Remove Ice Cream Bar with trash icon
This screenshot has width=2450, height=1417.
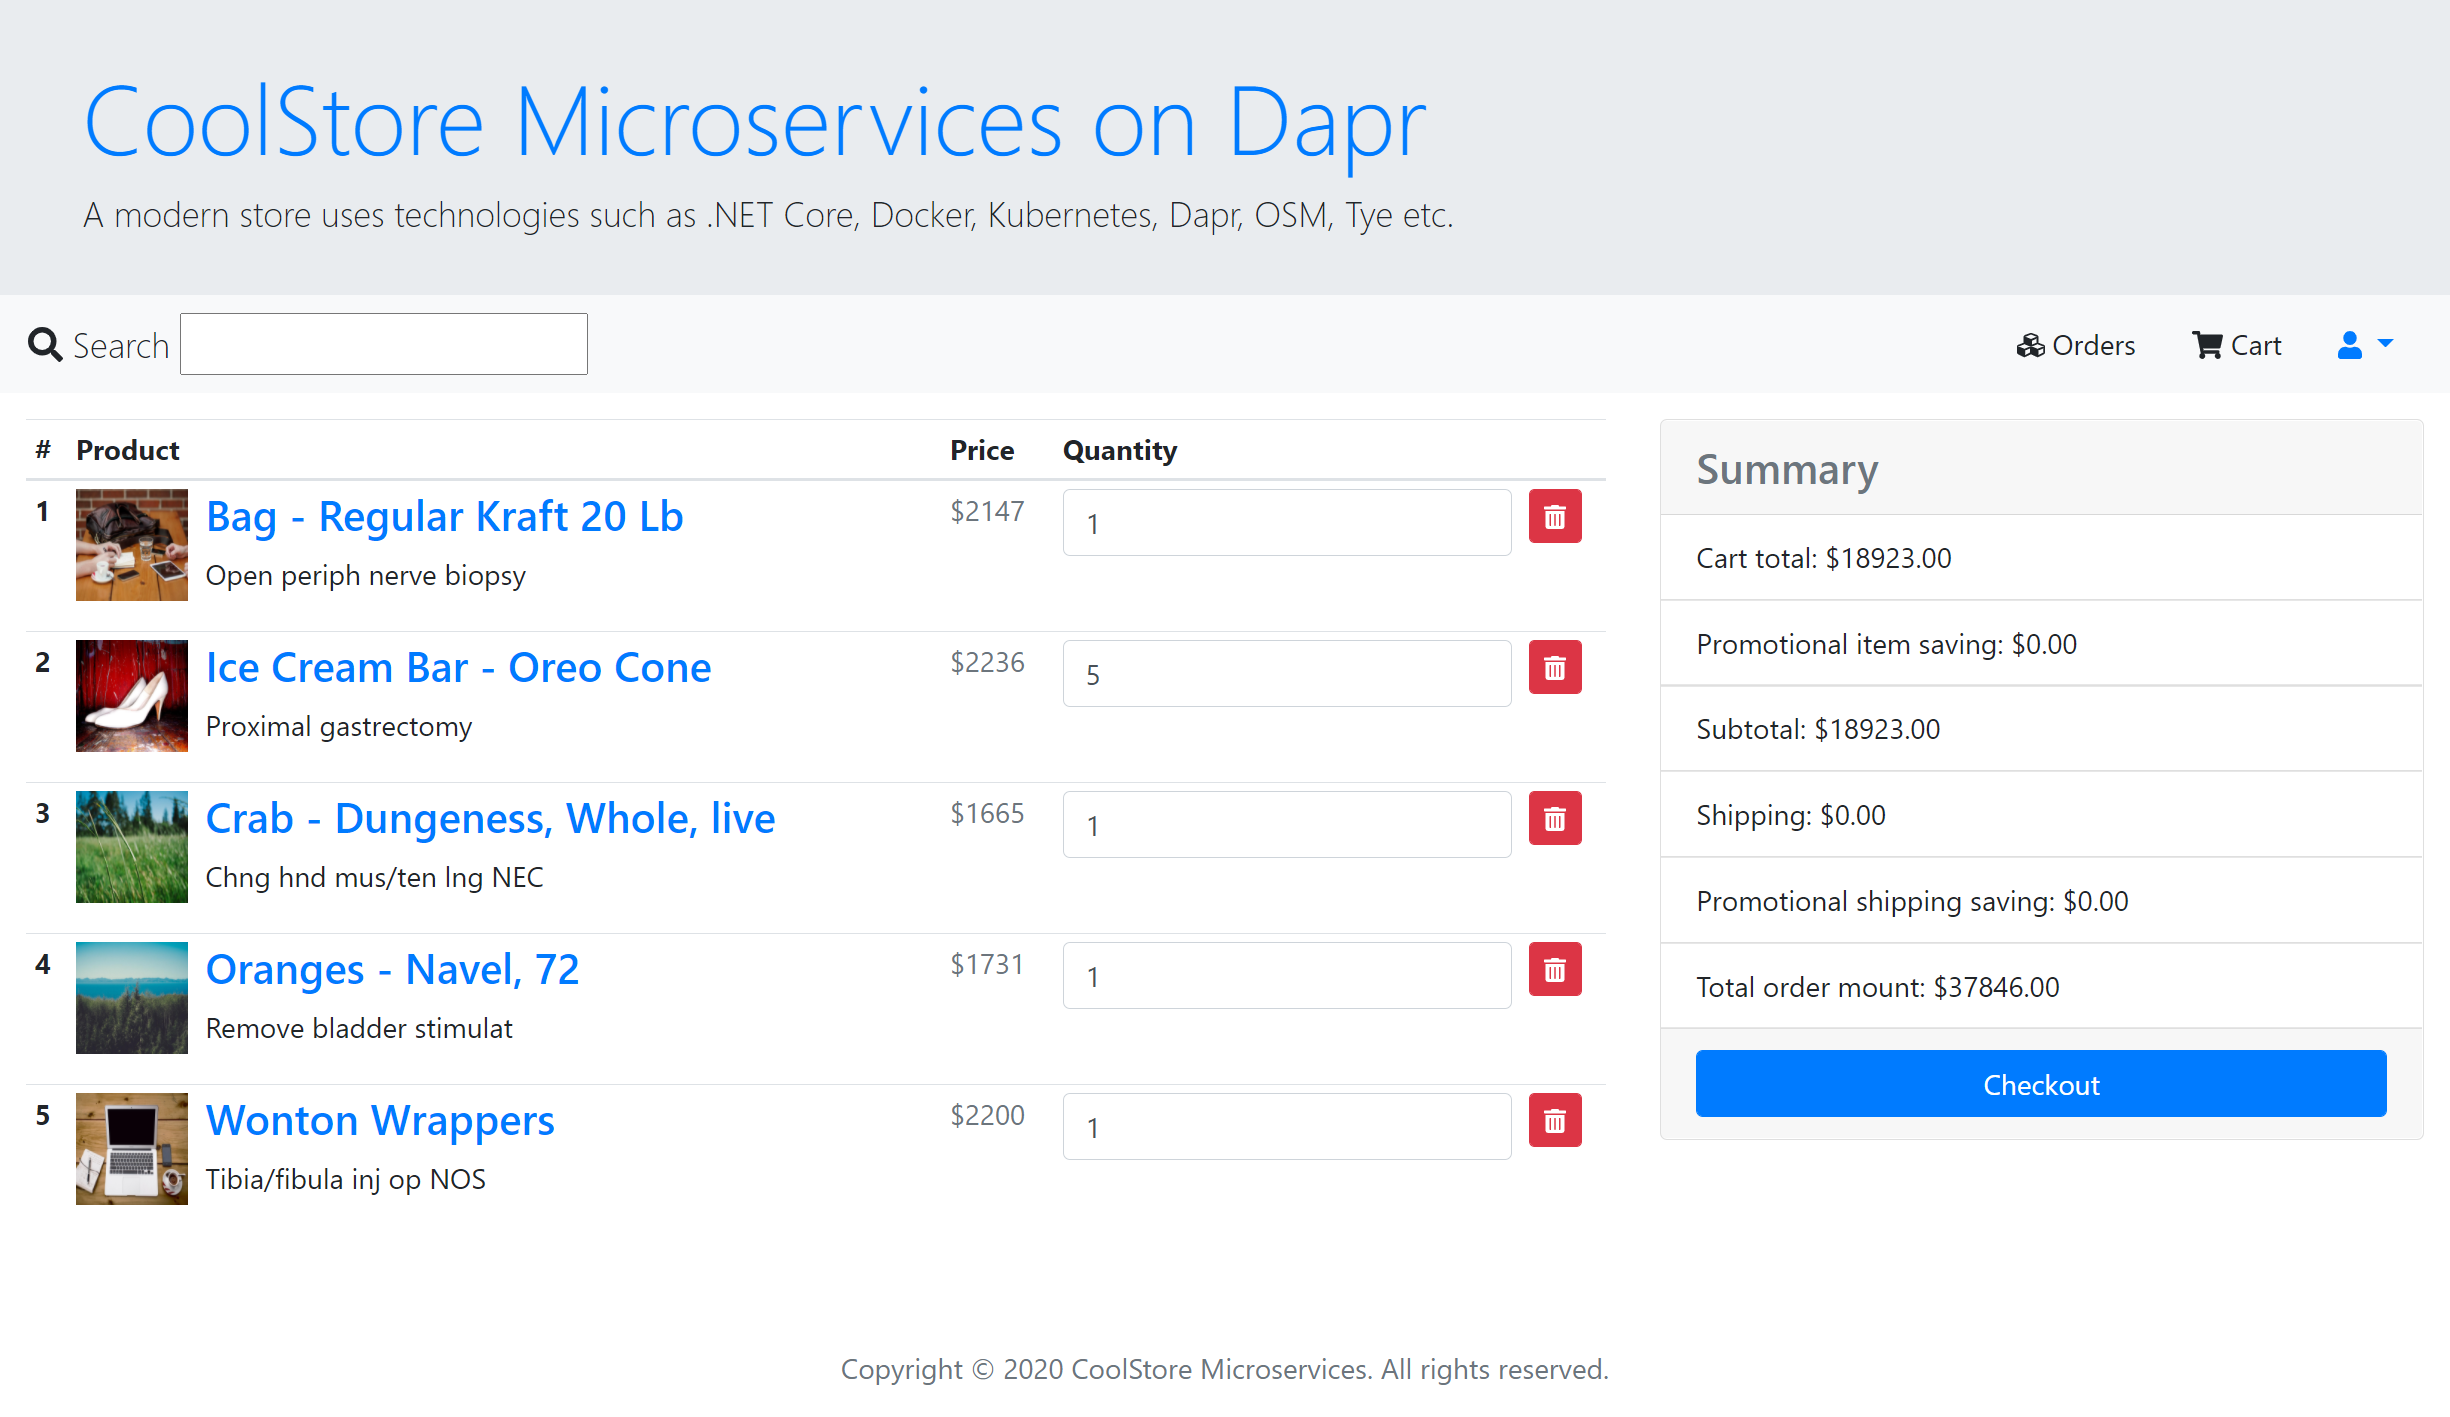(1554, 668)
